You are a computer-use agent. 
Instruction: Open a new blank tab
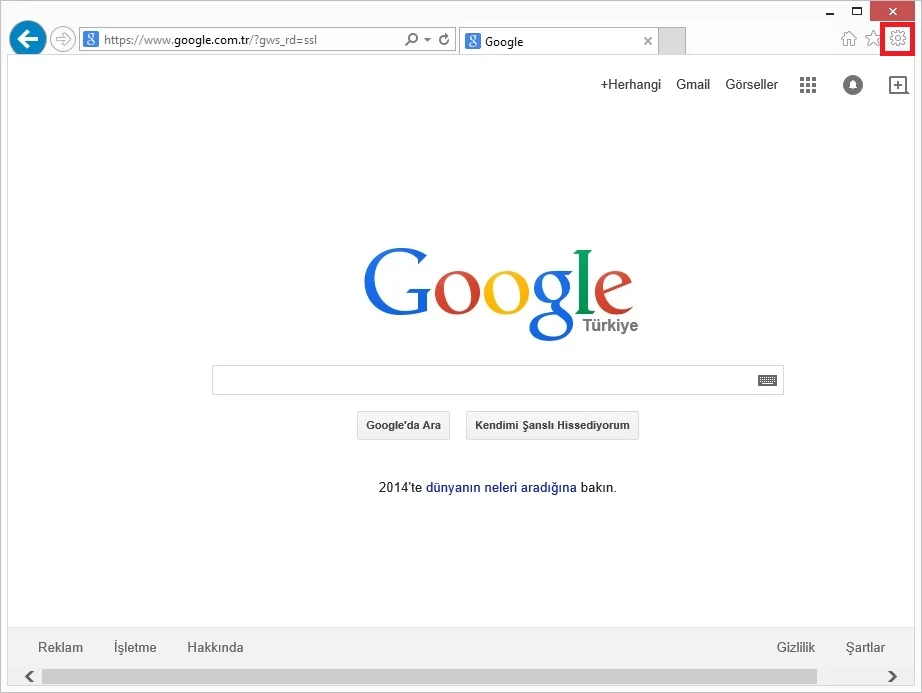[x=672, y=41]
